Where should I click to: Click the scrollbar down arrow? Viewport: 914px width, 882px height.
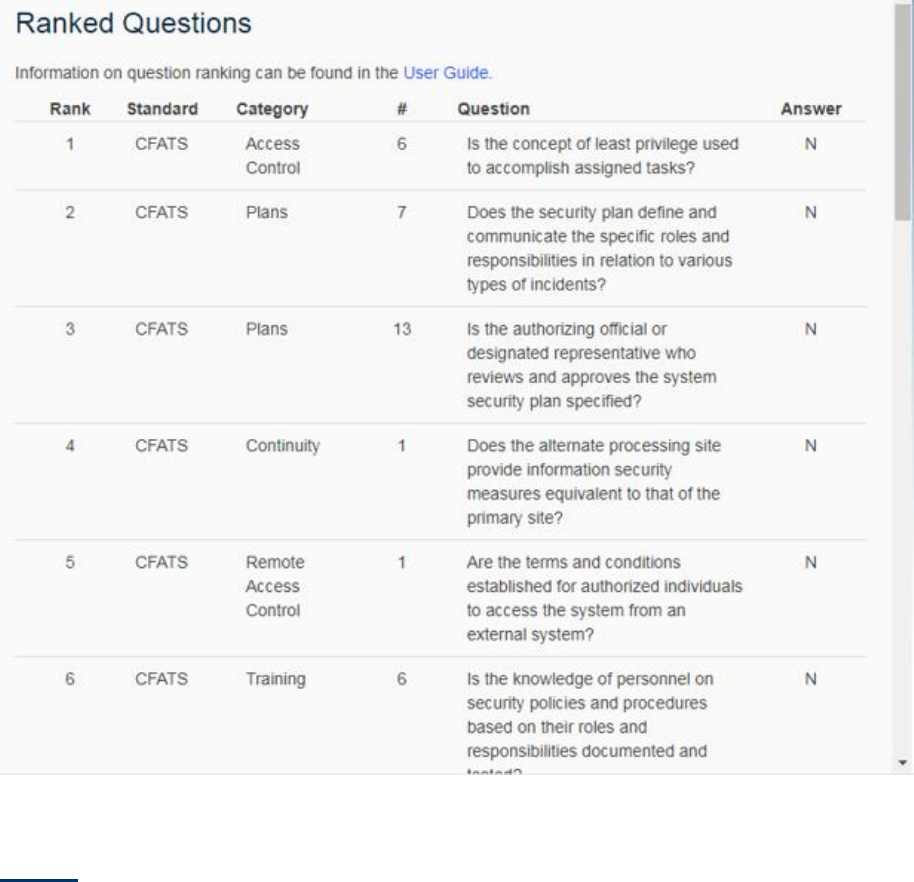[x=904, y=763]
